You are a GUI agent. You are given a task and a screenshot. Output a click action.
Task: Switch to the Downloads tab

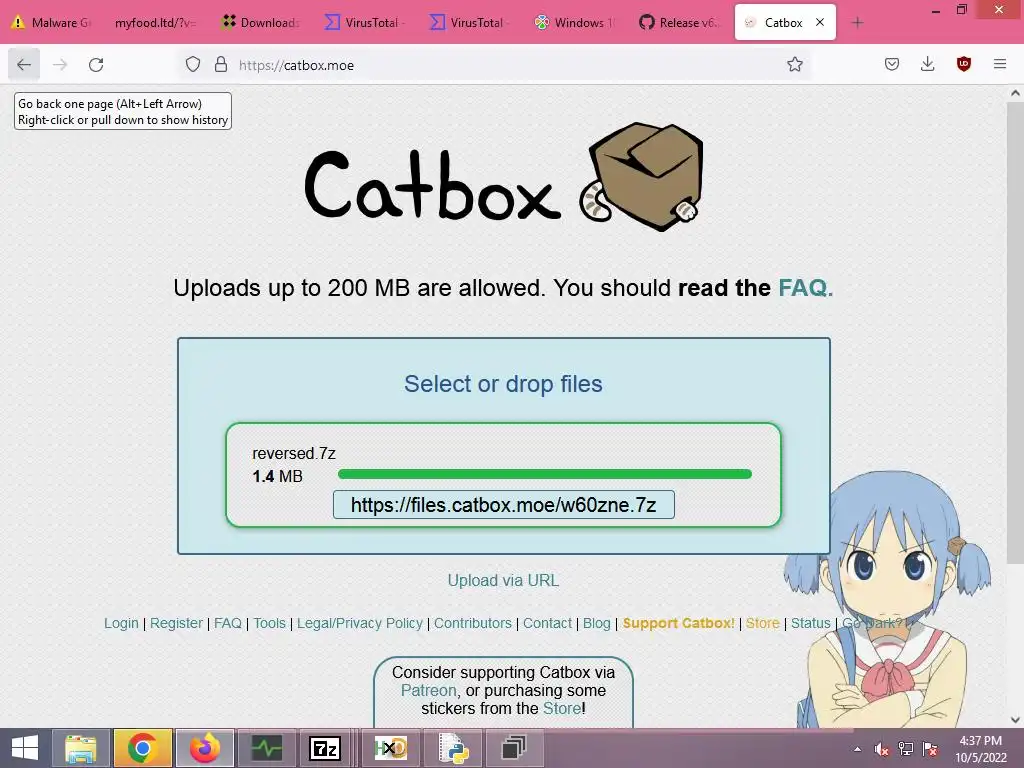coord(260,23)
